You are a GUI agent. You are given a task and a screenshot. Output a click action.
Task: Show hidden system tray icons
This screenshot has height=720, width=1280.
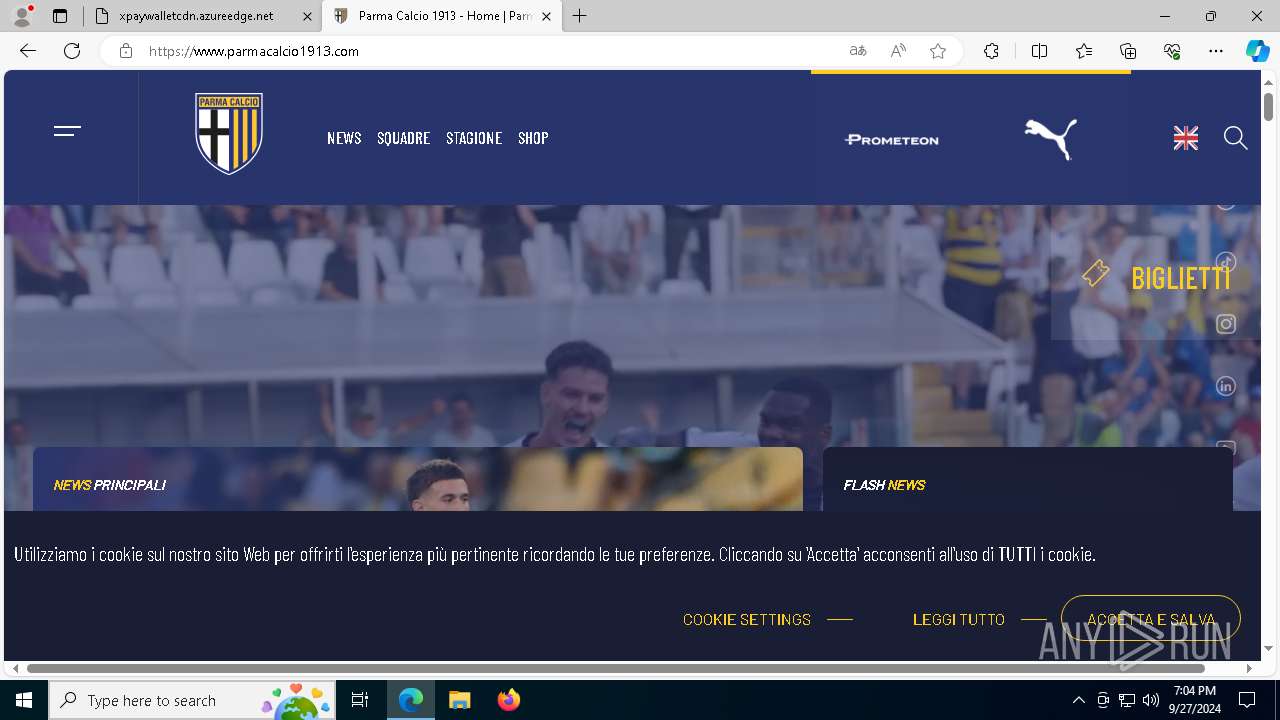(1078, 700)
